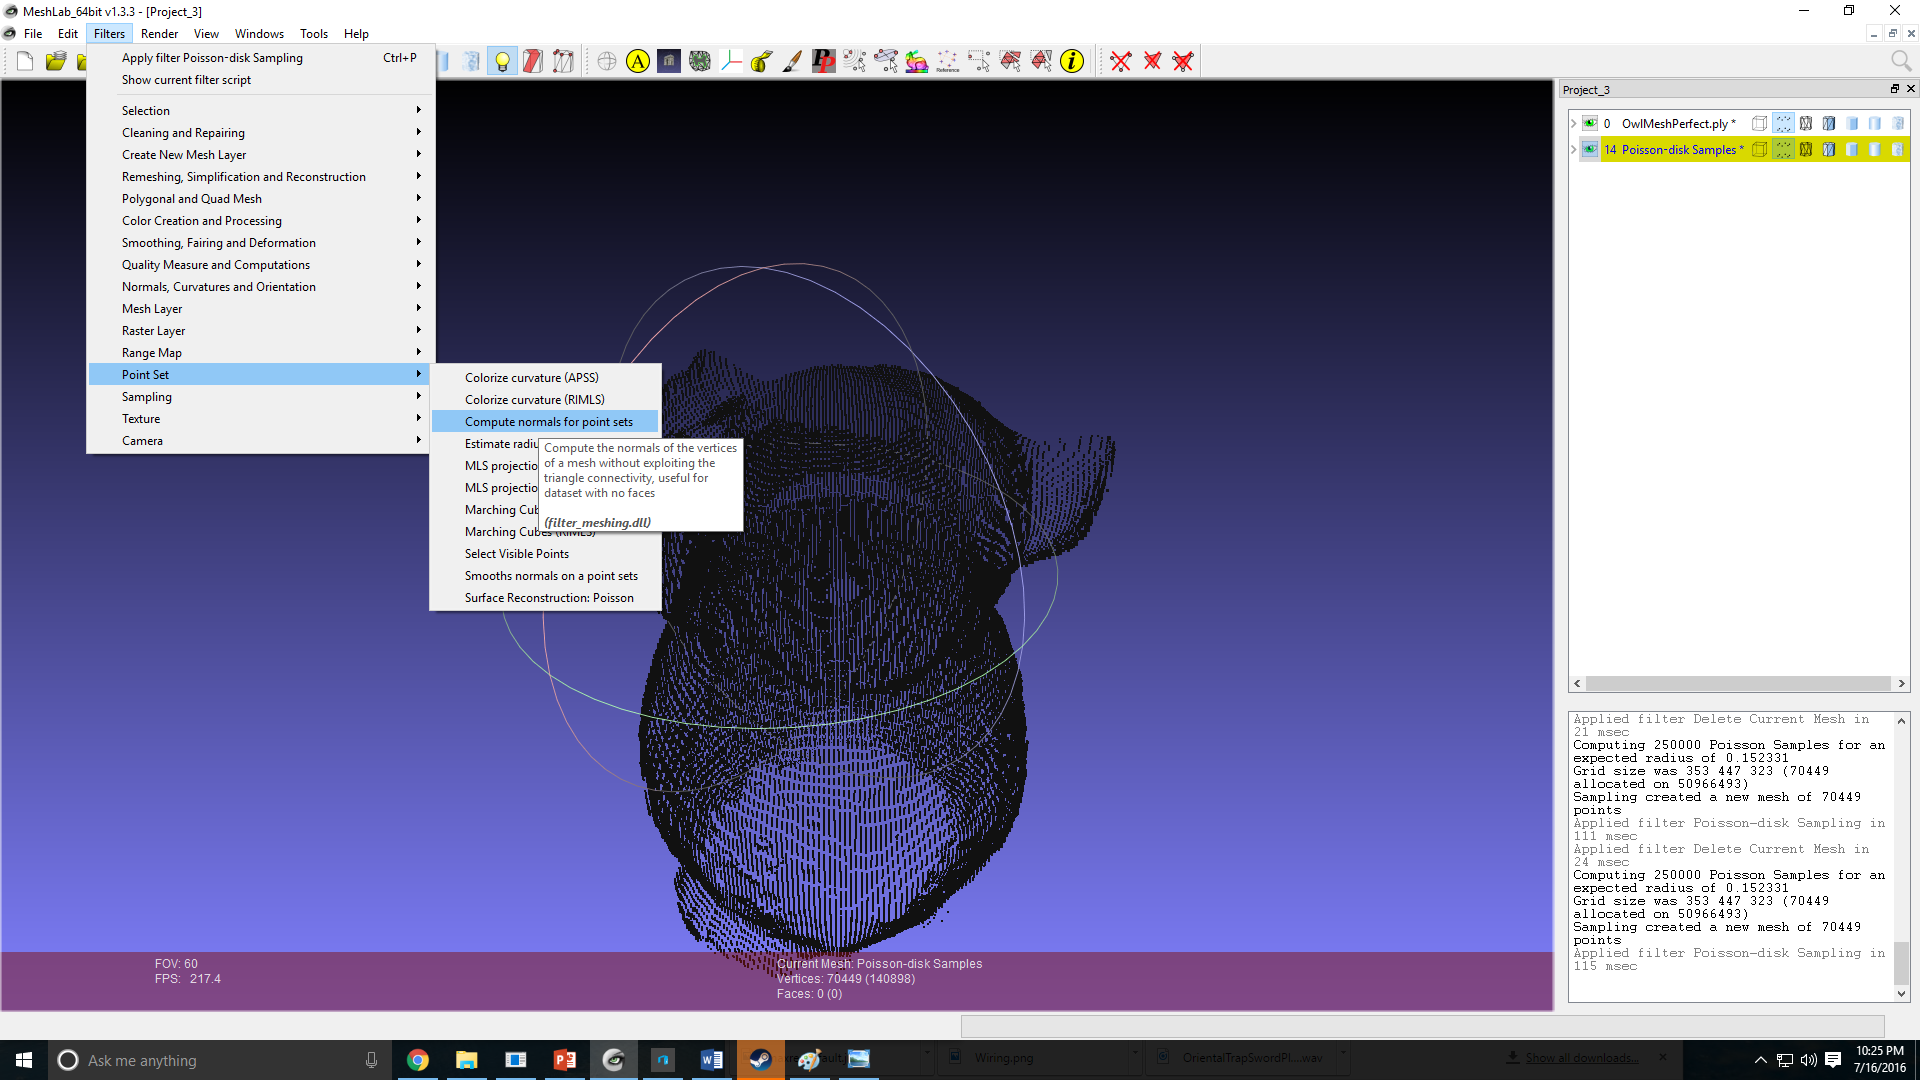Toggle the Fancy Lighting wireframe-box icon

pyautogui.click(x=564, y=62)
